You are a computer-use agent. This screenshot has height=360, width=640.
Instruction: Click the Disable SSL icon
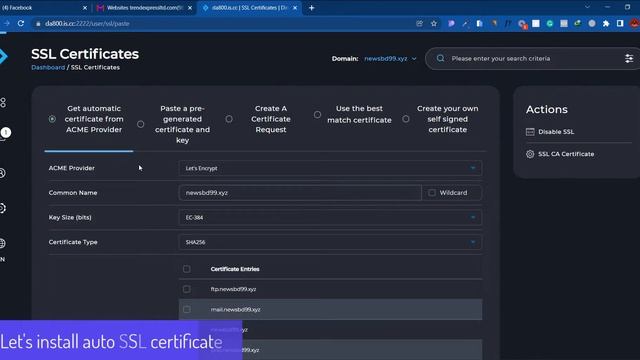(x=530, y=132)
